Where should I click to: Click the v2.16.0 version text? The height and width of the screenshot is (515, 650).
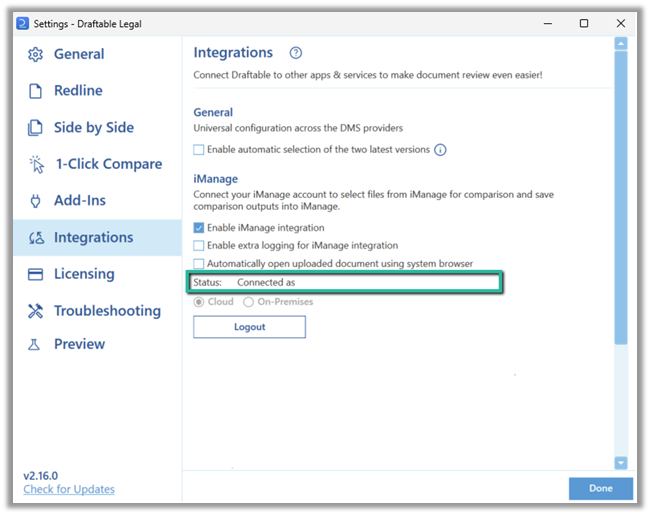point(41,476)
